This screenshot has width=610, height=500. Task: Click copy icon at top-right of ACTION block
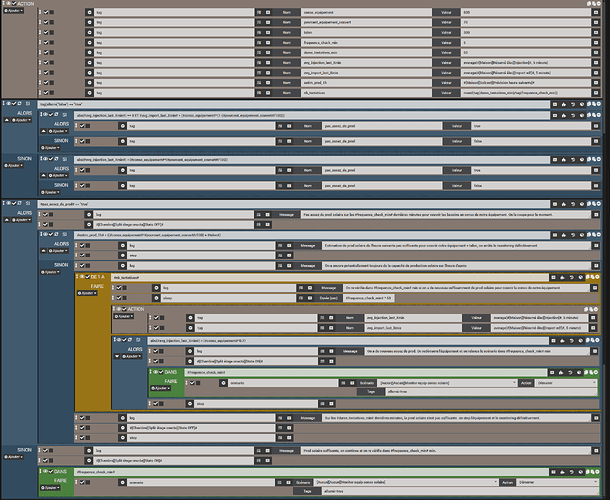(594, 4)
